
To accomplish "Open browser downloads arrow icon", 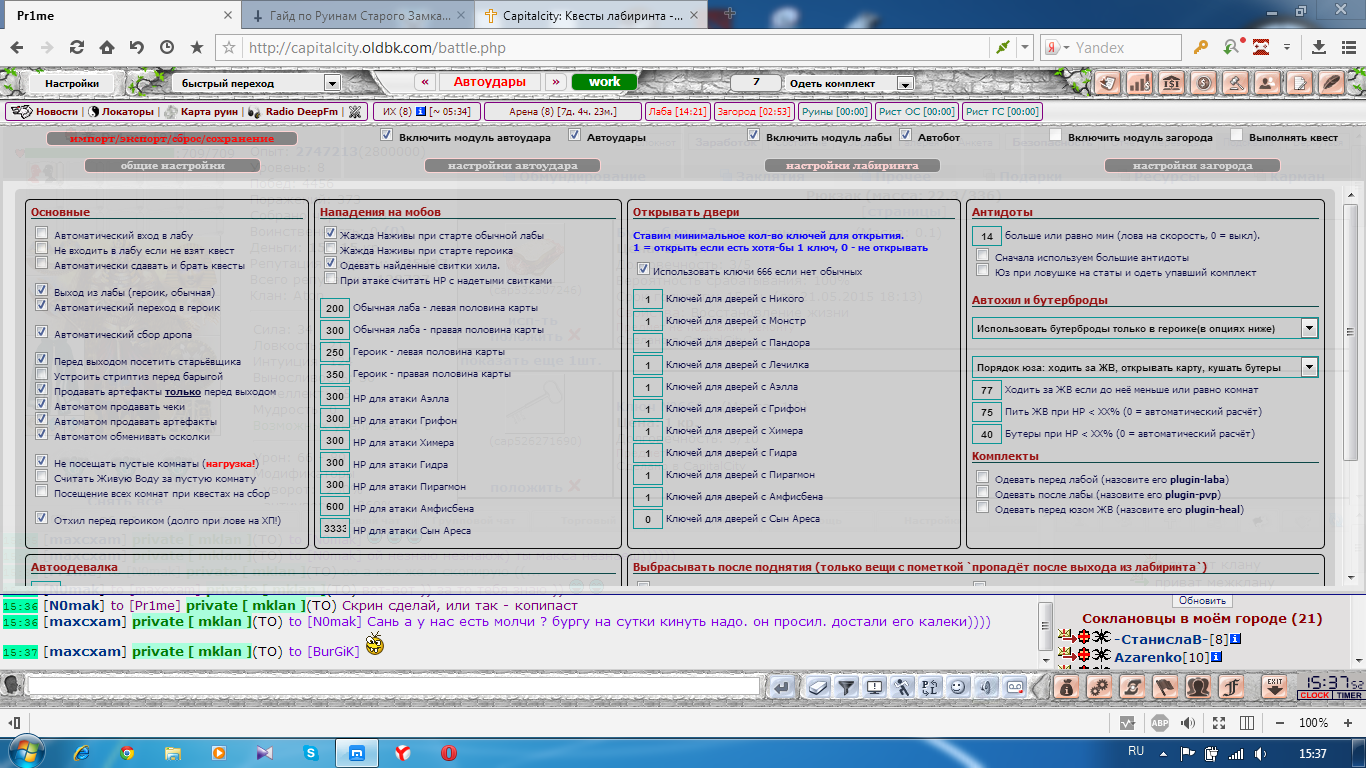I will pos(1318,47).
